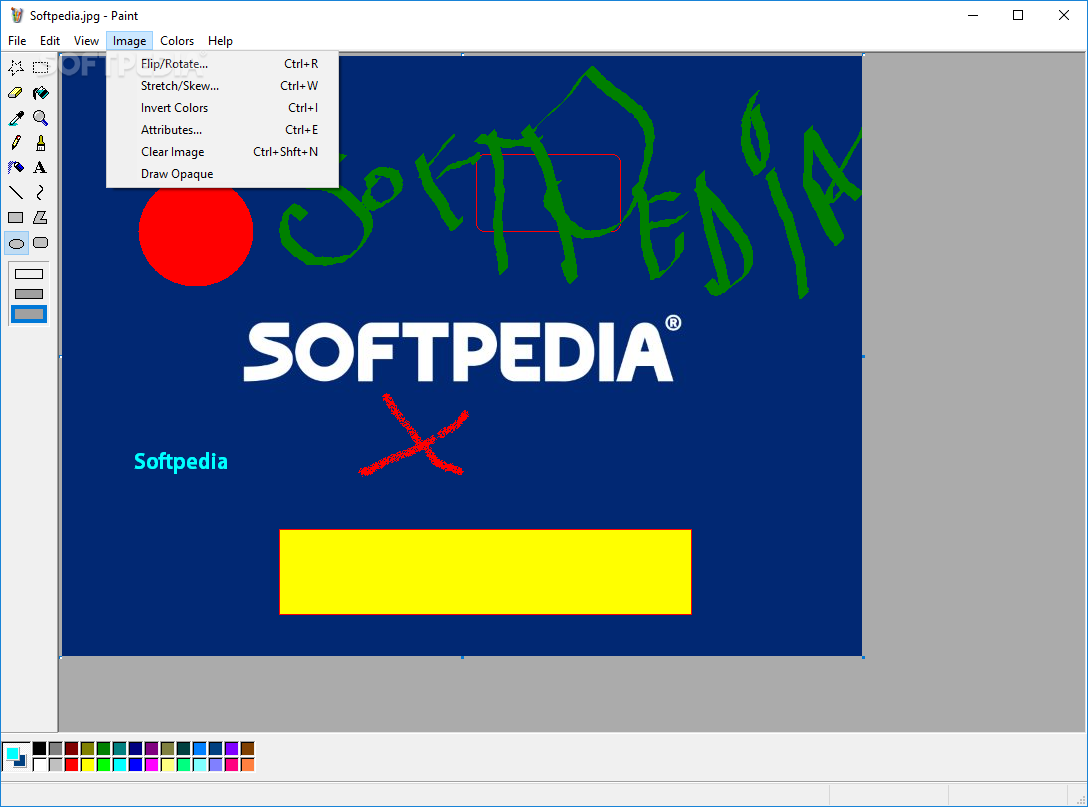Viewport: 1088px width, 807px height.
Task: Close the open Image menu
Action: [129, 41]
